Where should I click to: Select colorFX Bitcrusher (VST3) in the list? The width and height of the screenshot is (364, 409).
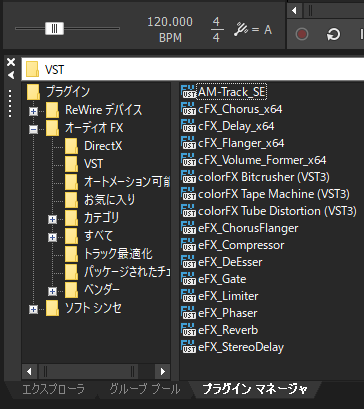pos(264,177)
